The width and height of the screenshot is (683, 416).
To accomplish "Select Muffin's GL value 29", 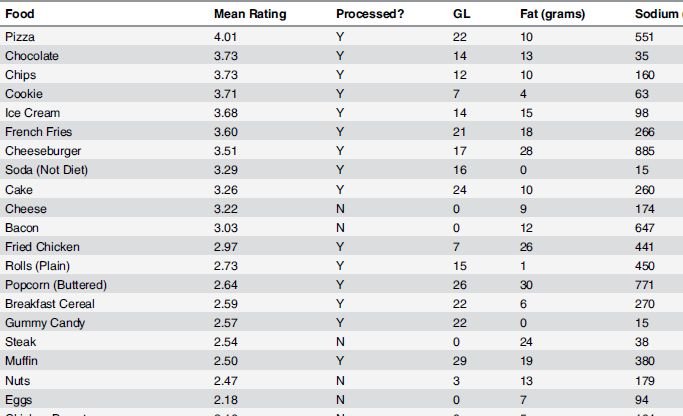I will pyautogui.click(x=460, y=361).
